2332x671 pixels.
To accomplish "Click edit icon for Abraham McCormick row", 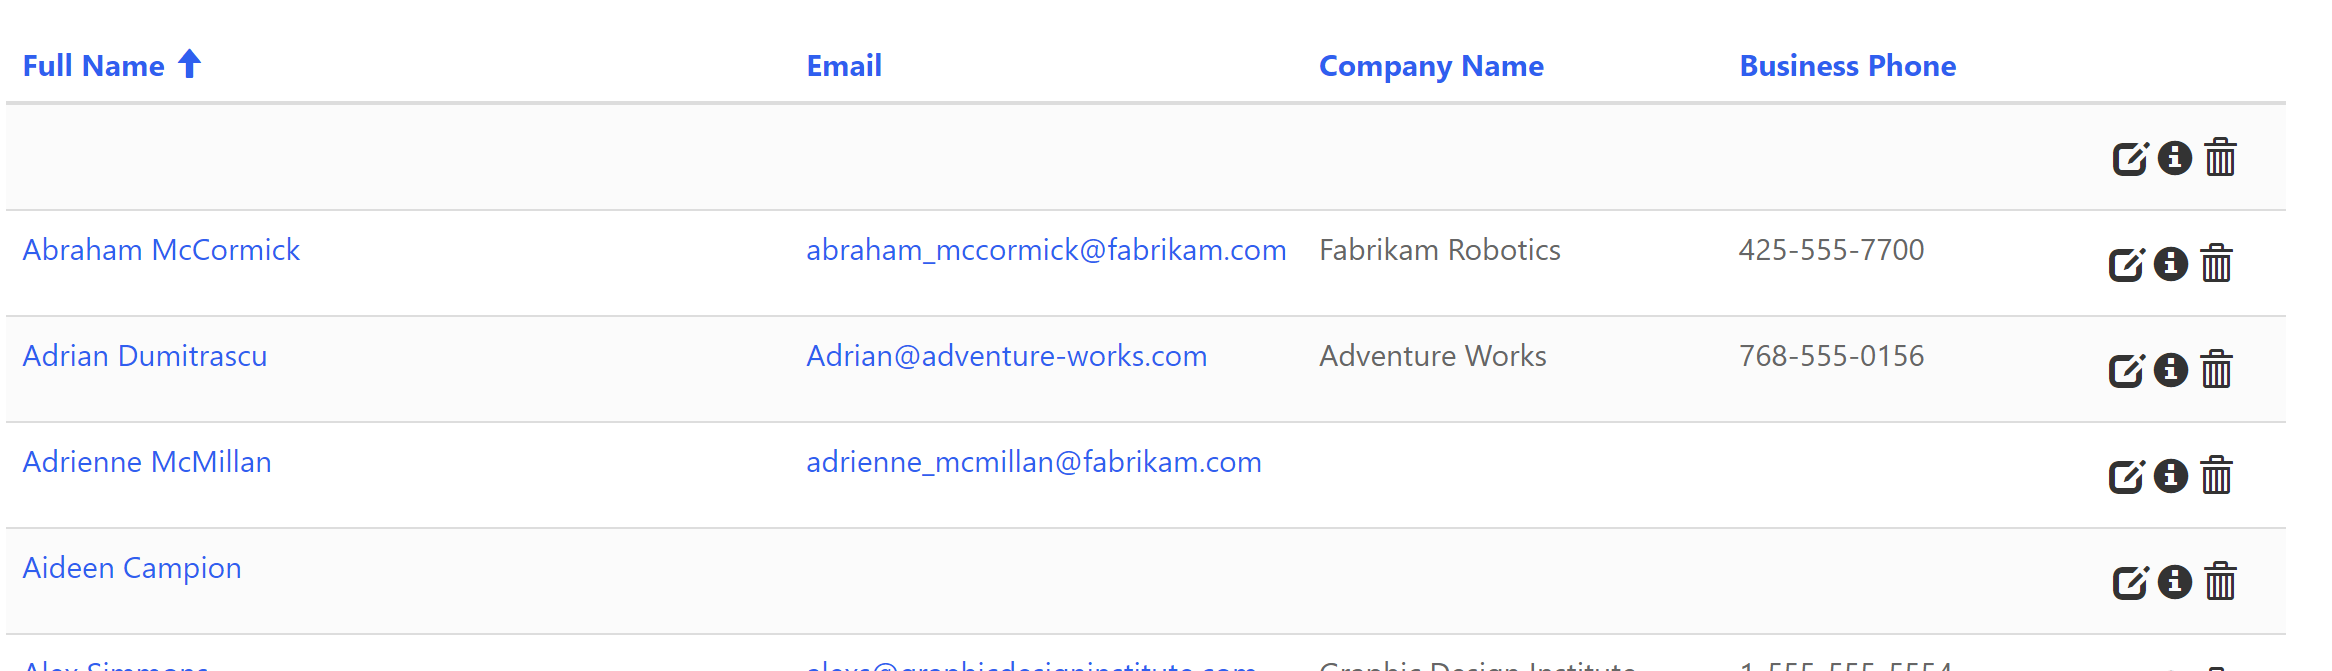I will pyautogui.click(x=2127, y=265).
